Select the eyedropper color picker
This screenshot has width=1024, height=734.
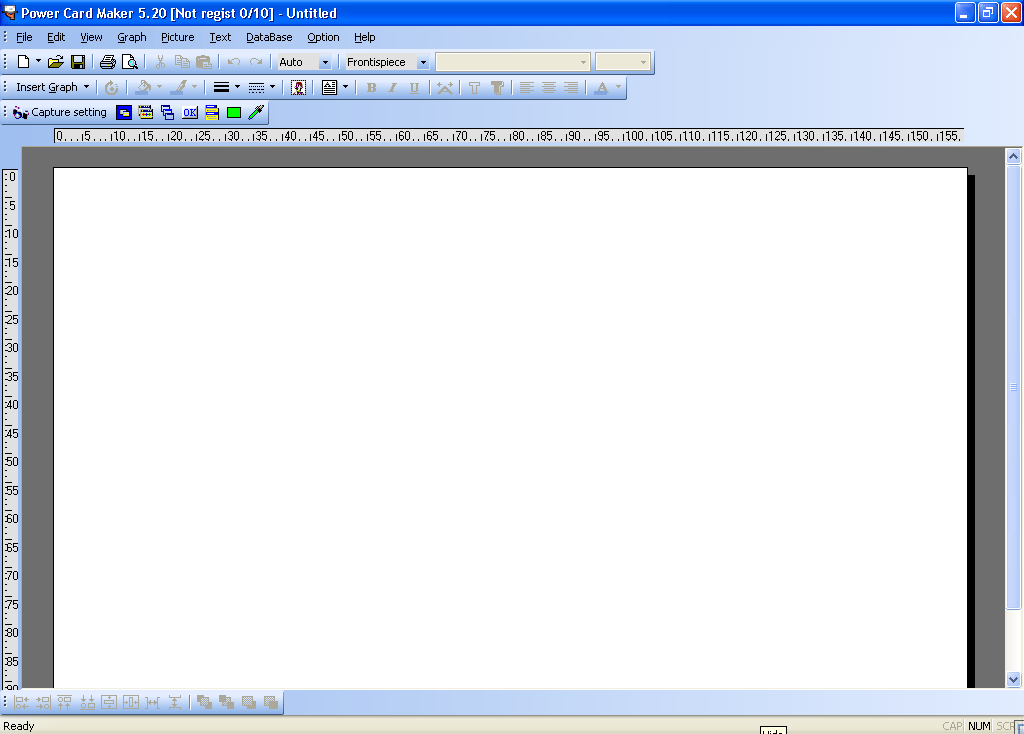pyautogui.click(x=256, y=112)
